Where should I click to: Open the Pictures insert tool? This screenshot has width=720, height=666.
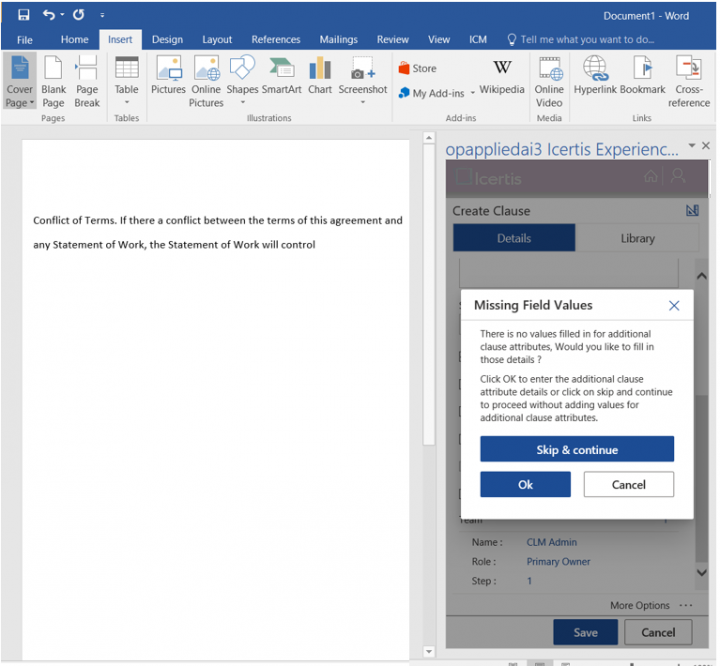[168, 76]
